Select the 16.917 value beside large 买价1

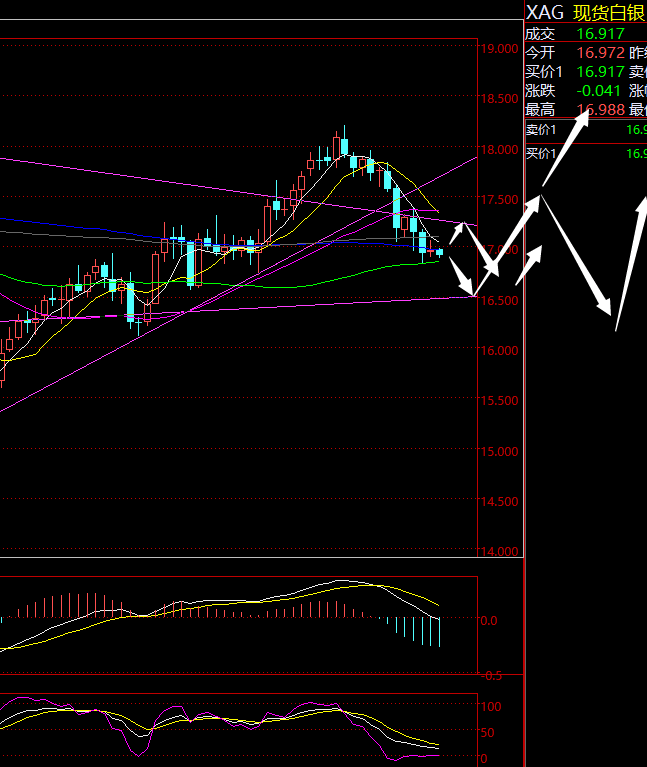pos(601,71)
